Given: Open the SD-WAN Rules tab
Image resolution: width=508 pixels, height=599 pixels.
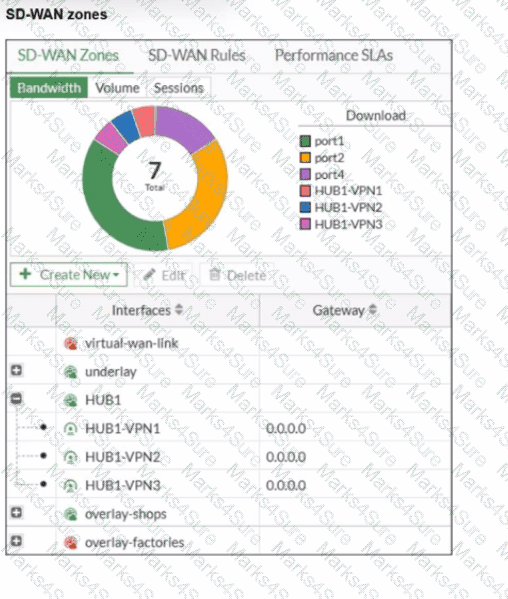Looking at the screenshot, I should (x=197, y=56).
